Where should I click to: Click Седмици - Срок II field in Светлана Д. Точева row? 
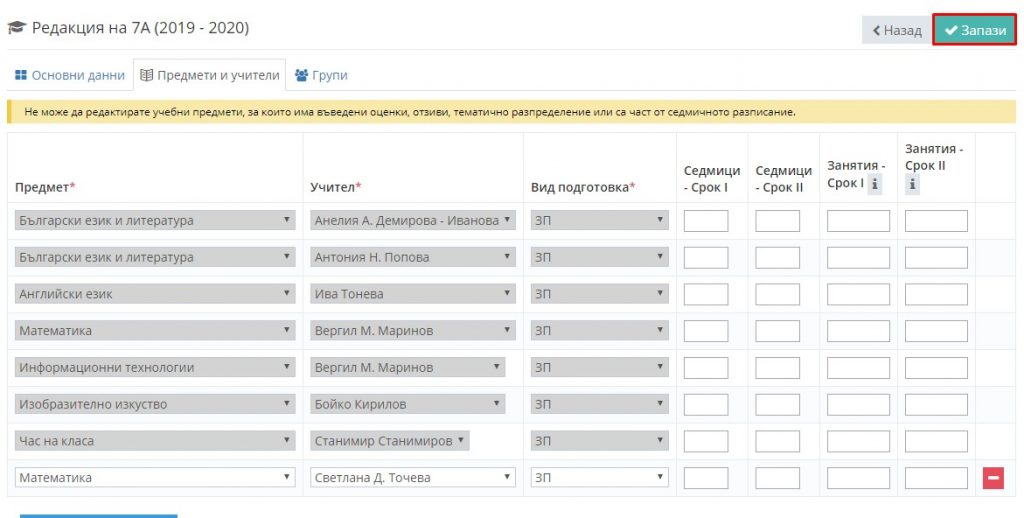click(x=777, y=478)
